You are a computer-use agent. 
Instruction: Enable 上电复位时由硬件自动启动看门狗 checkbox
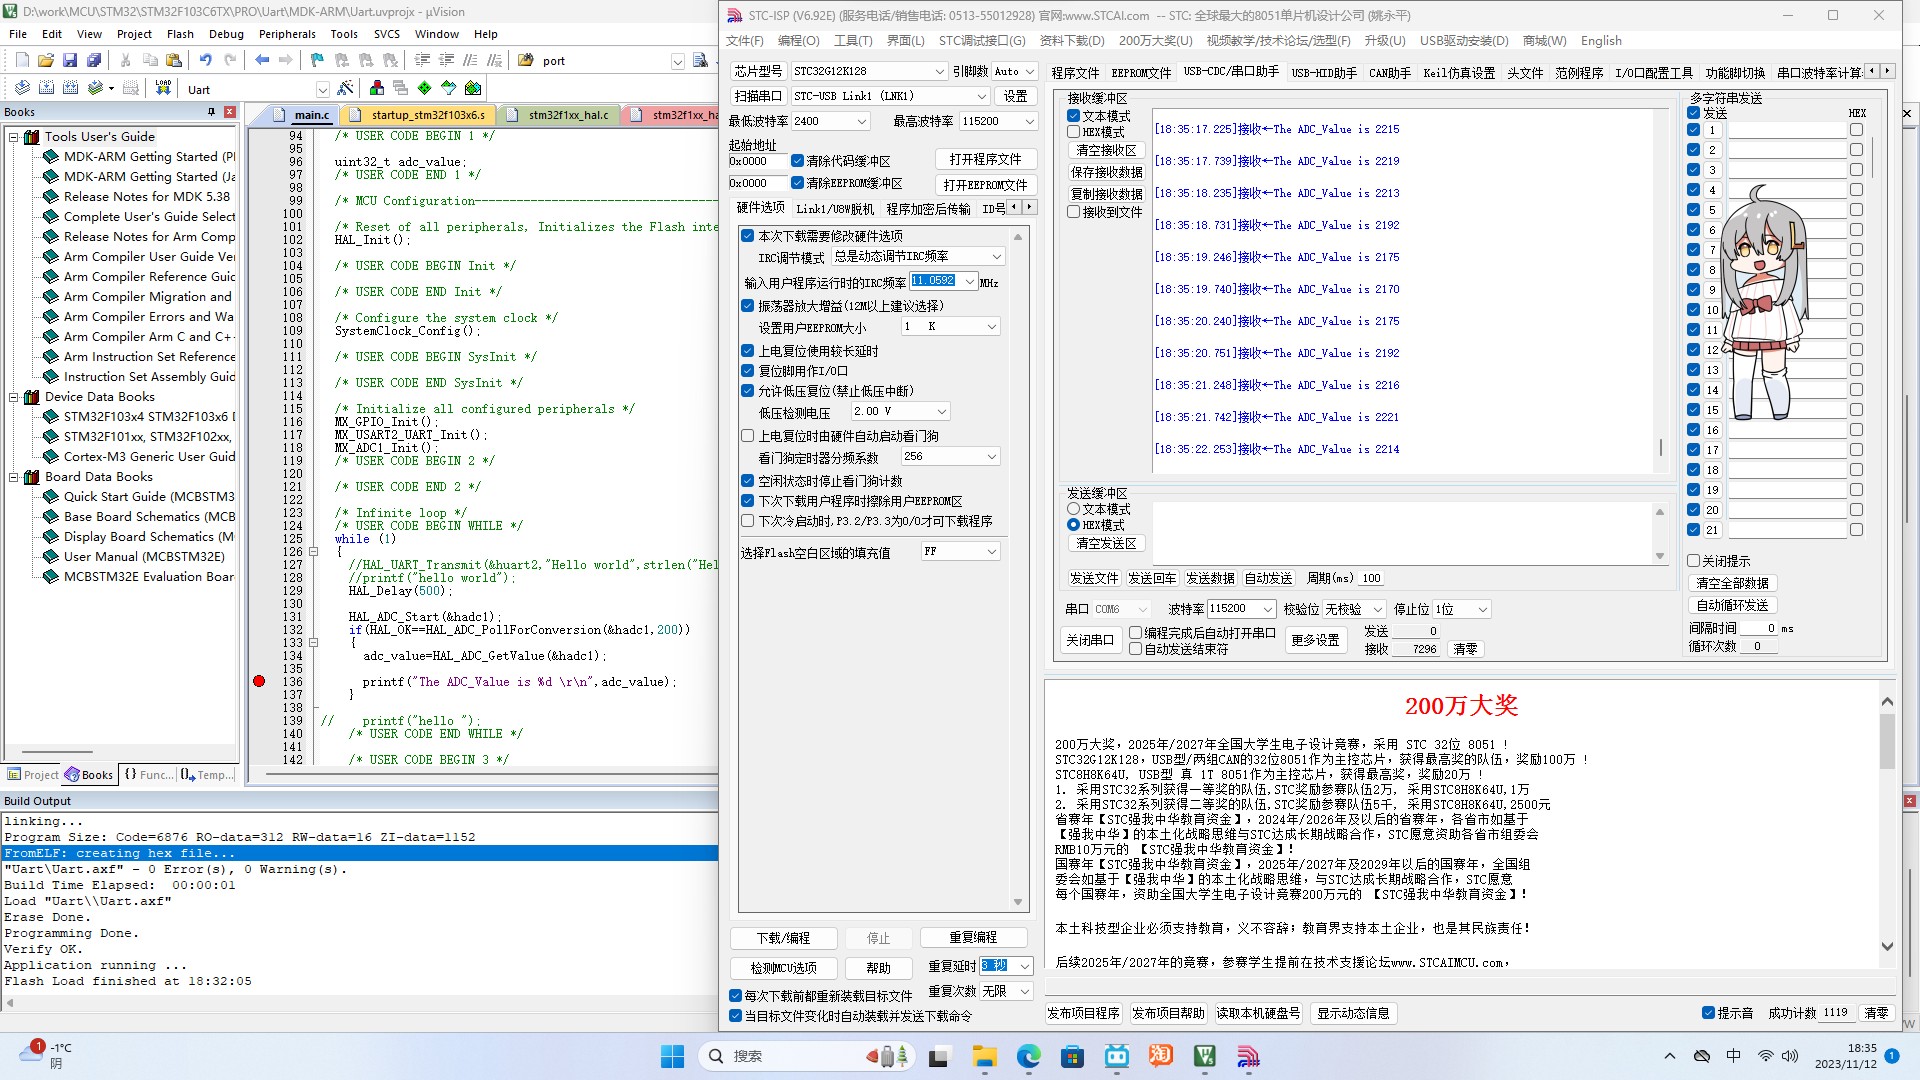(x=747, y=436)
